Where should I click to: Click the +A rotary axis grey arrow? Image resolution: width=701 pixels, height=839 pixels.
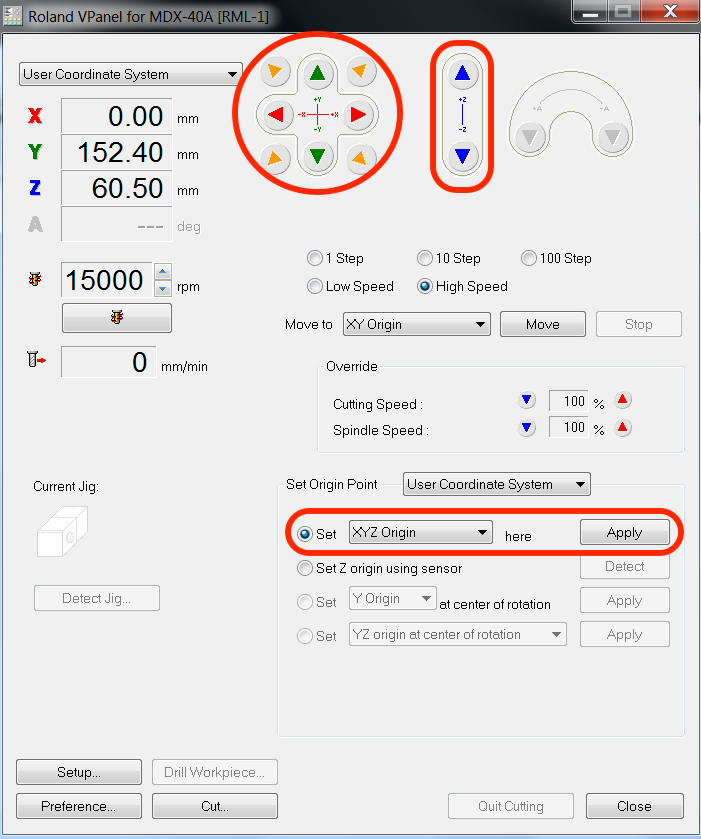[530, 138]
